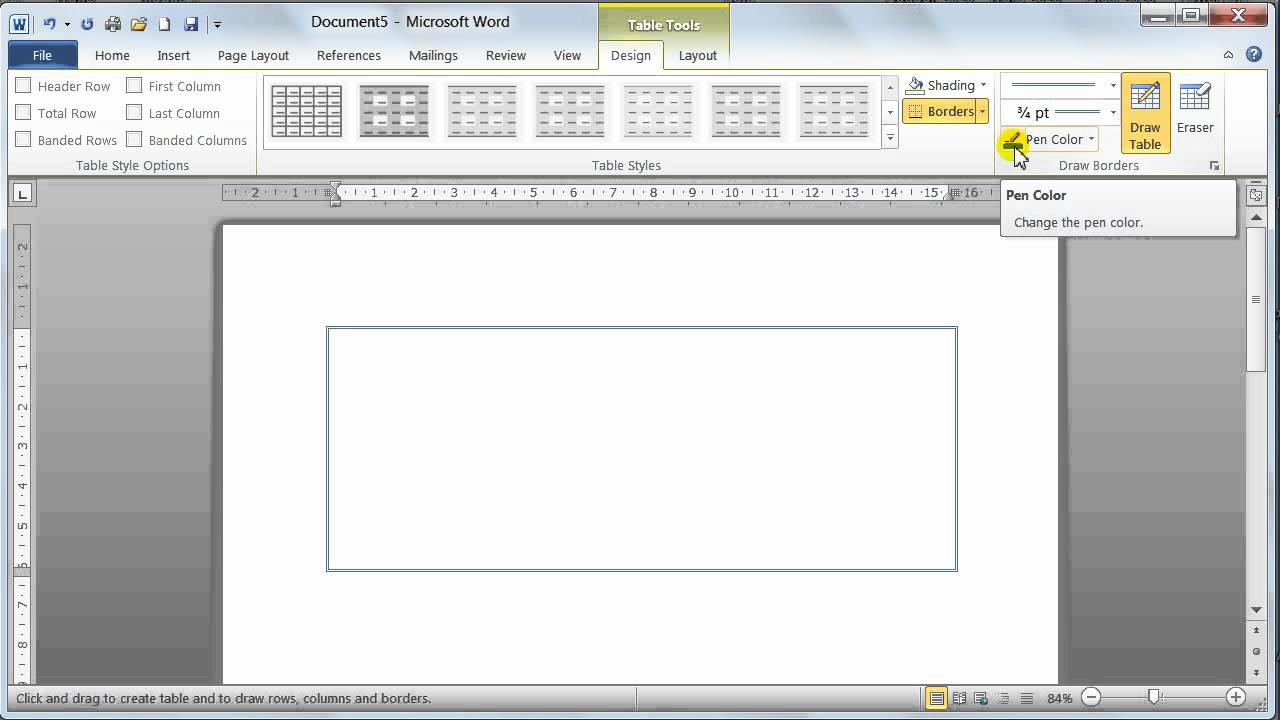Click the Redo icon in Quick Access Toolbar
Viewport: 1280px width, 720px height.
coord(87,23)
